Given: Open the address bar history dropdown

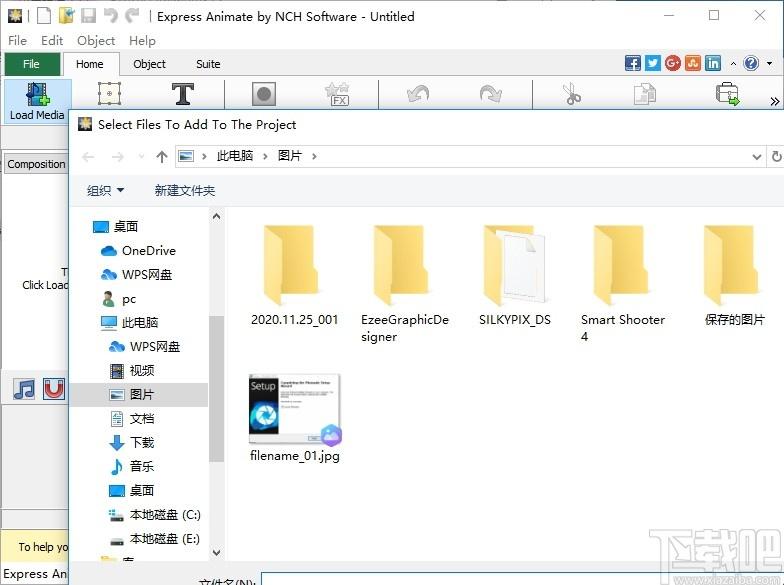Looking at the screenshot, I should tap(757, 156).
